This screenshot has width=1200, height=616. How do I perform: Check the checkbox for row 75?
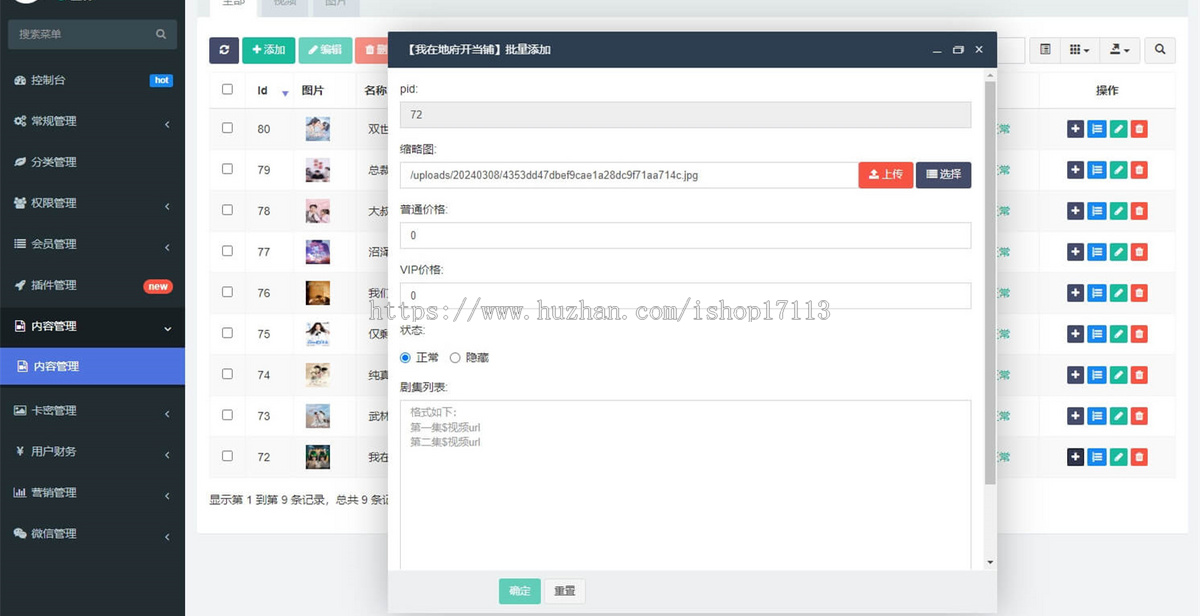pos(227,333)
